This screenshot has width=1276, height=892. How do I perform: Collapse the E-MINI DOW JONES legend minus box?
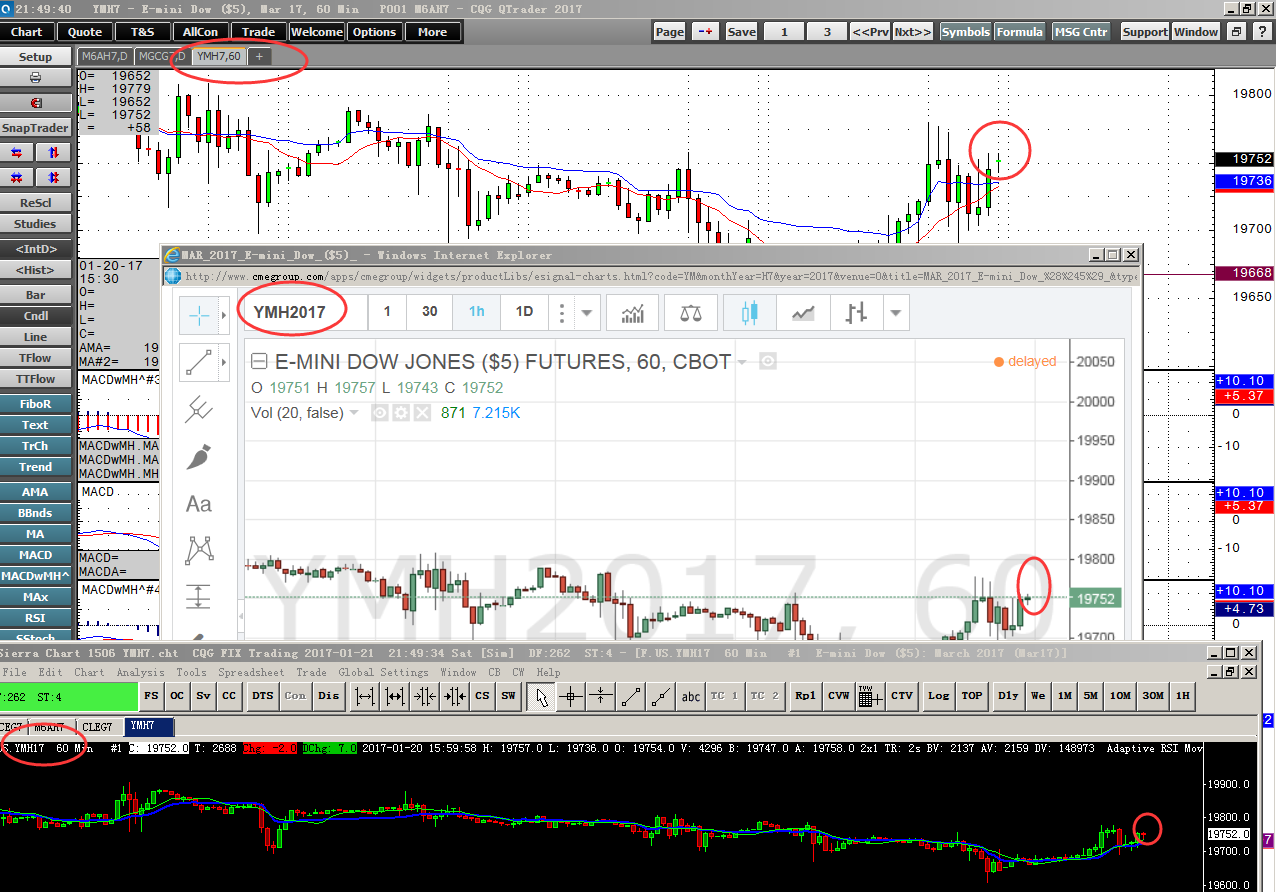pyautogui.click(x=259, y=362)
